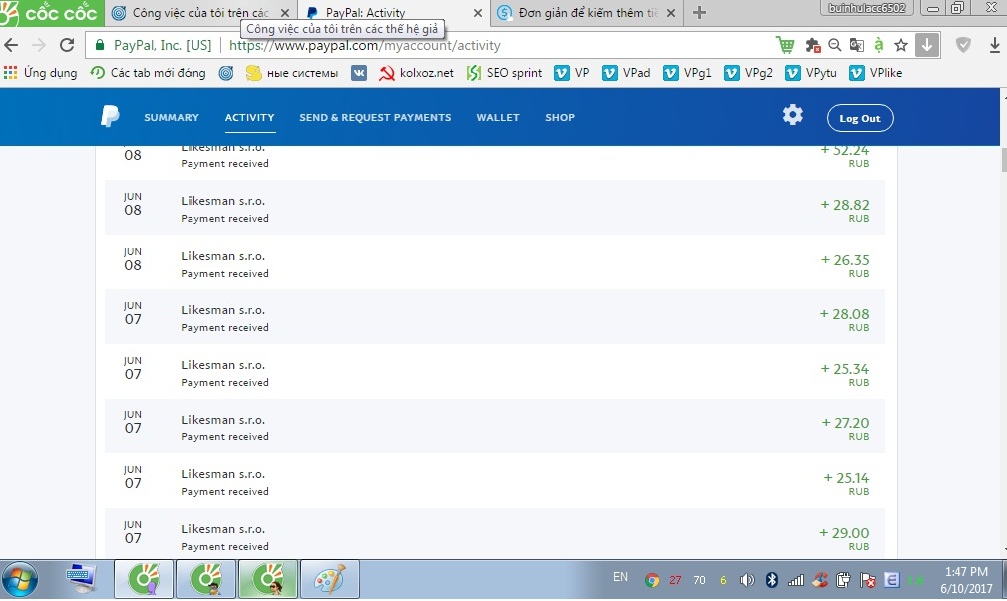1007x601 pixels.
Task: Click the green 'à' Vietnamese typing icon
Action: point(879,45)
